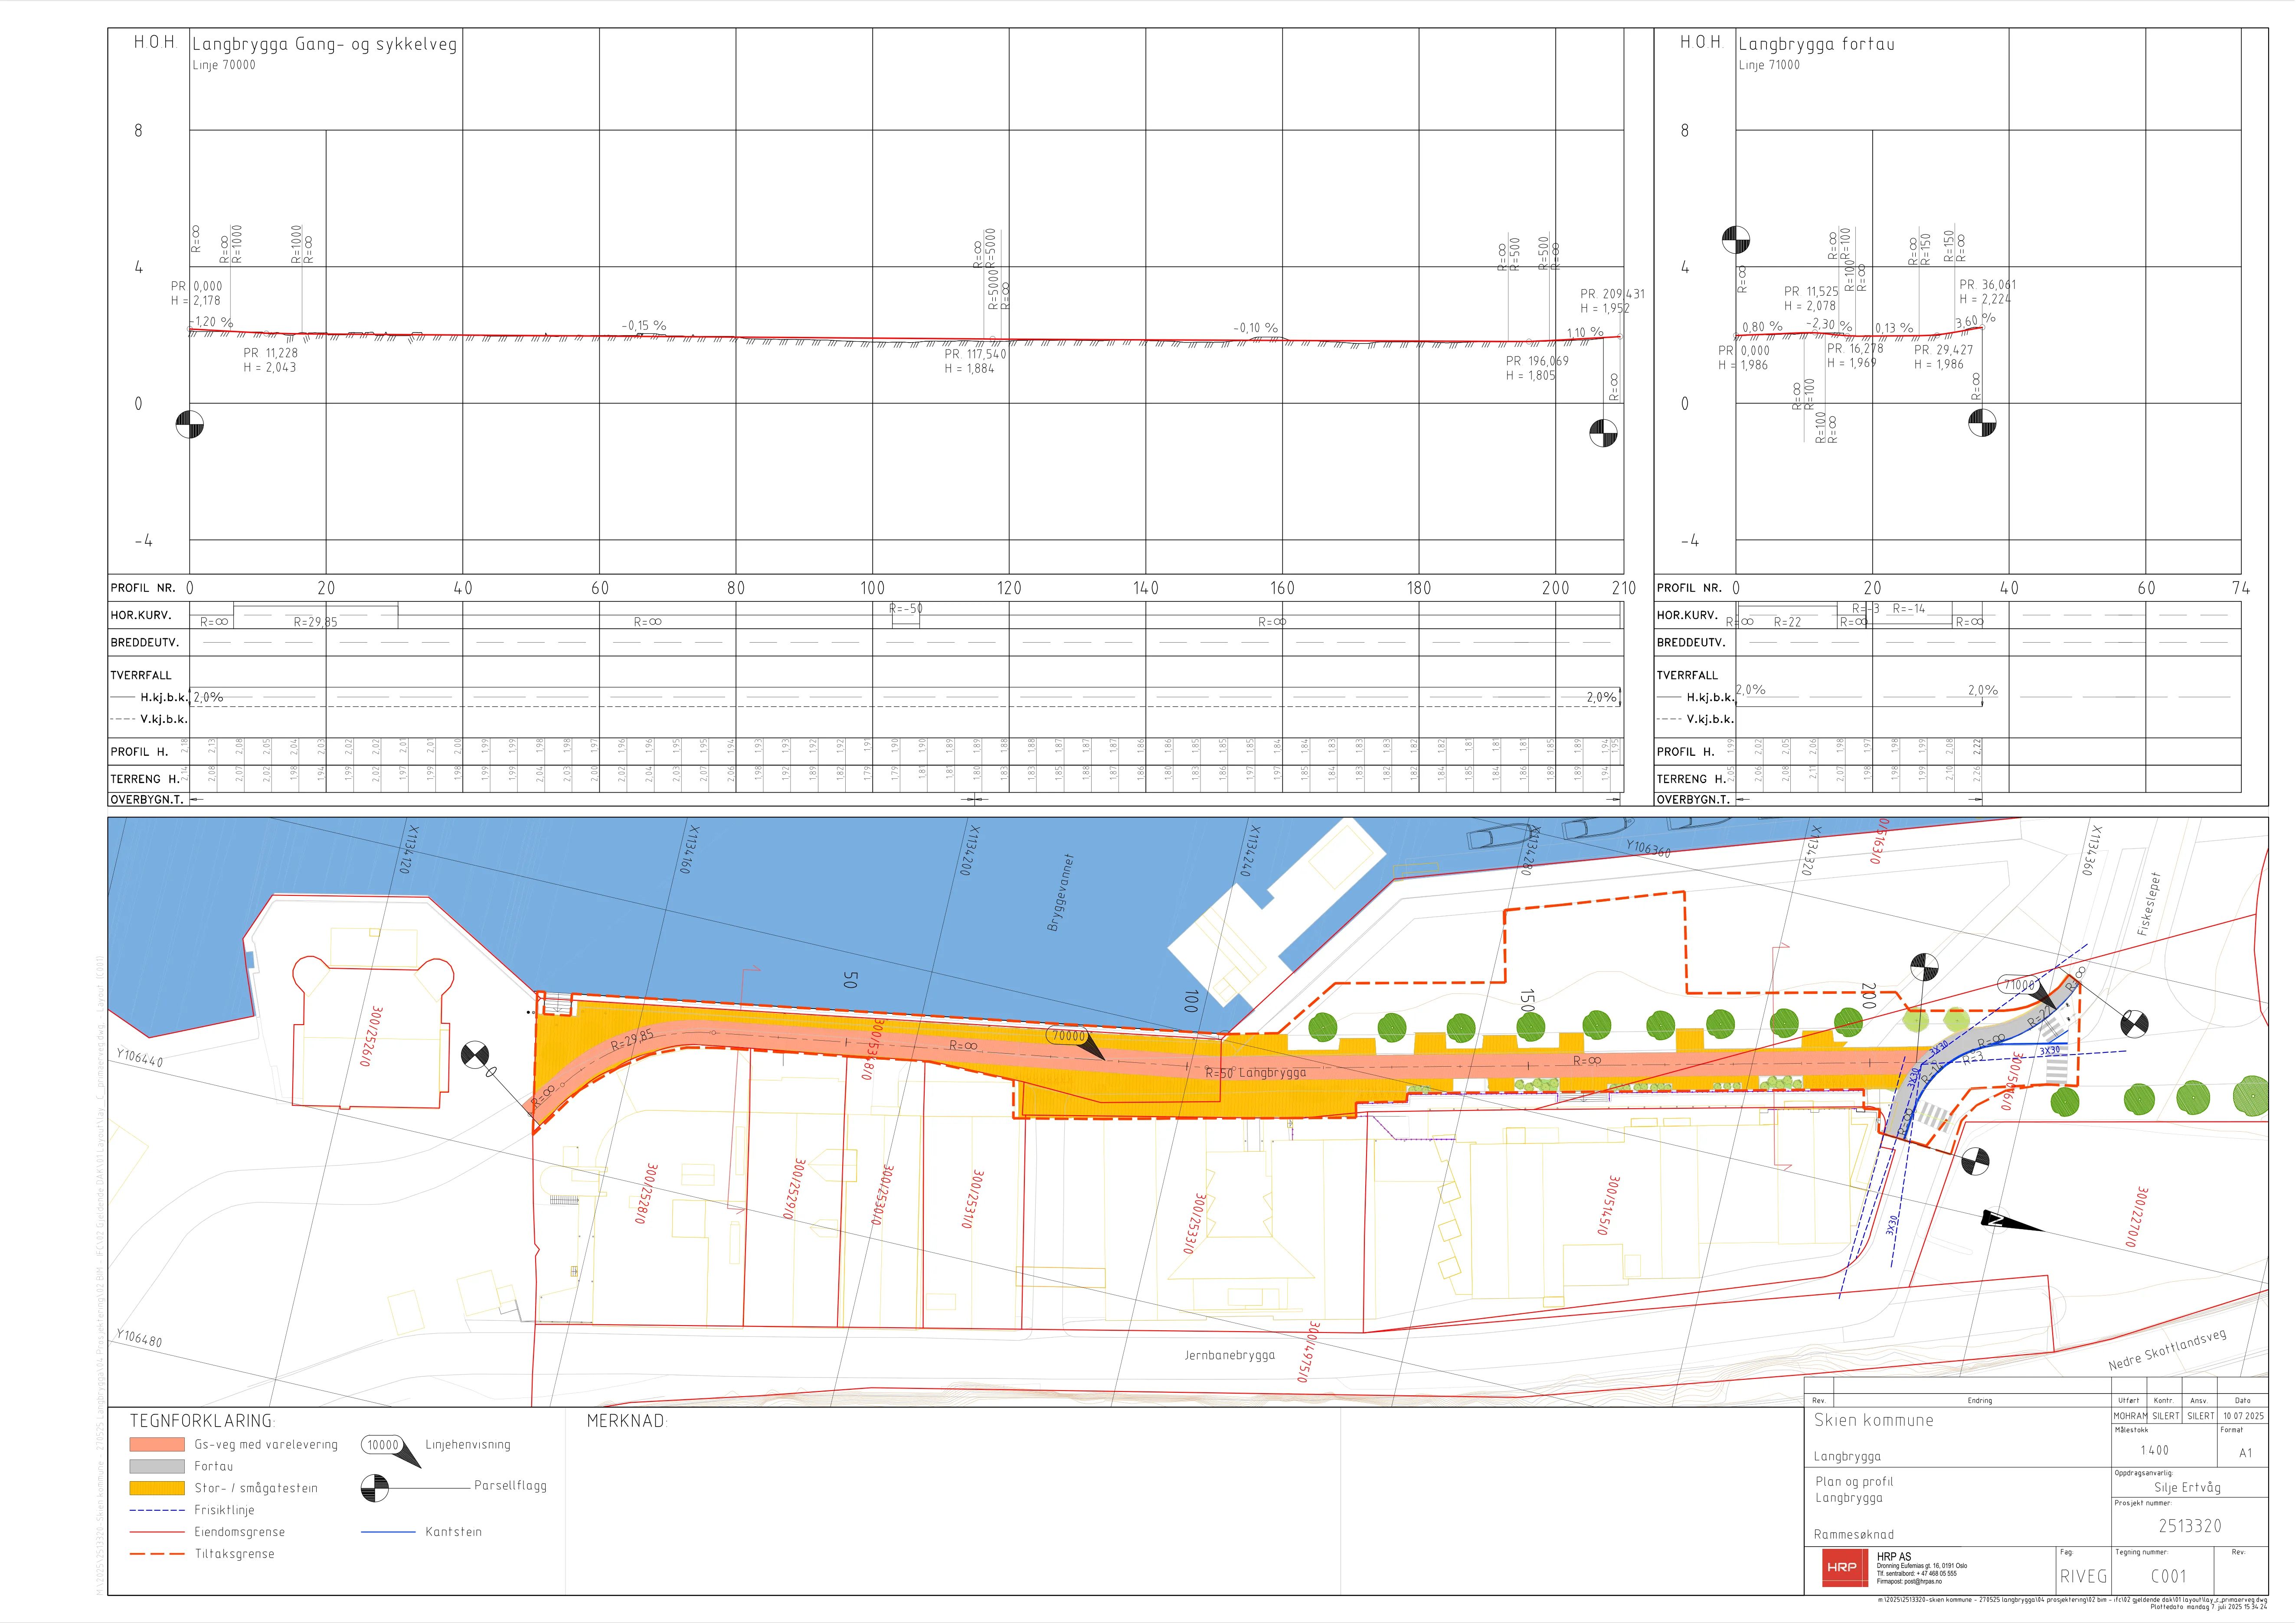This screenshot has width=2296, height=1623.
Task: Click the 'PR 11,228' elevation label
Action: [x=270, y=353]
